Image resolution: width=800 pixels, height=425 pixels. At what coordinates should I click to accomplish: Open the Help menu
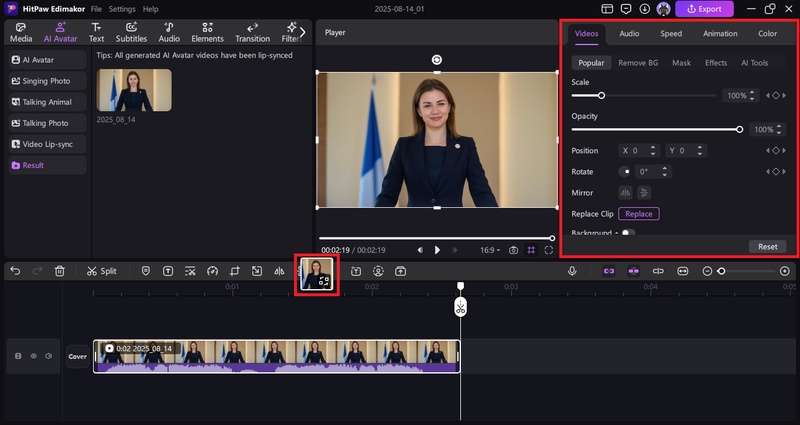[x=151, y=9]
